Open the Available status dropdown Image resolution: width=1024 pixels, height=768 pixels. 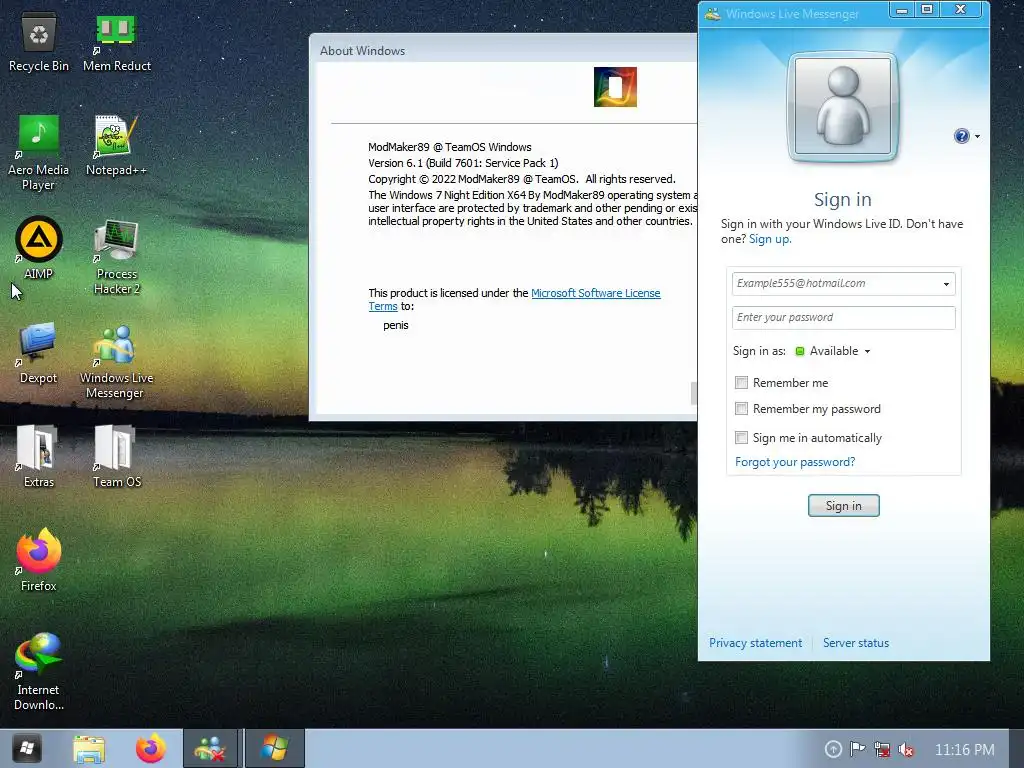(x=833, y=351)
